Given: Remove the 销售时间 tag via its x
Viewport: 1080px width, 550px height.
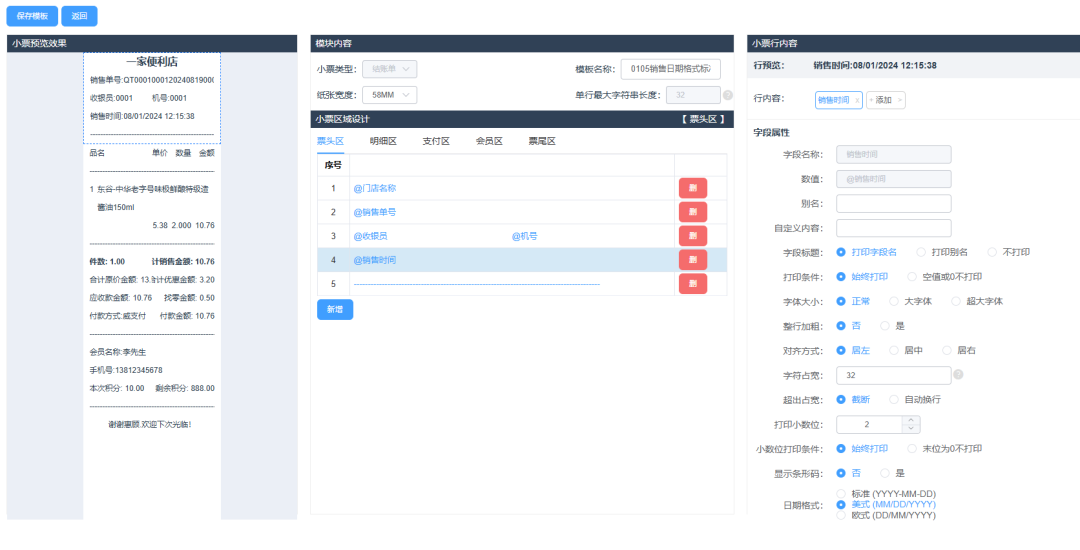Looking at the screenshot, I should click(855, 100).
